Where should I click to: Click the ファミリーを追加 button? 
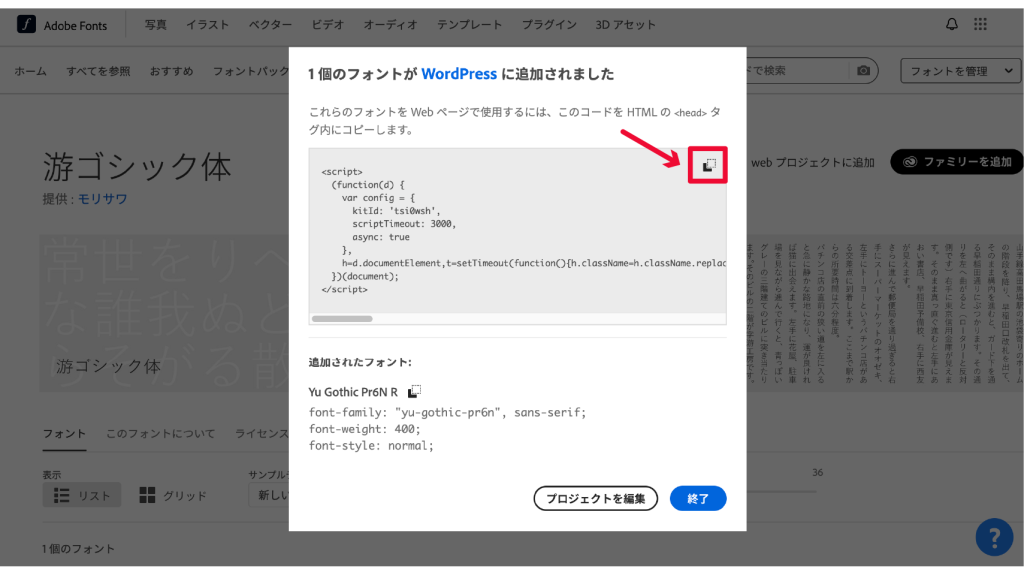[957, 162]
